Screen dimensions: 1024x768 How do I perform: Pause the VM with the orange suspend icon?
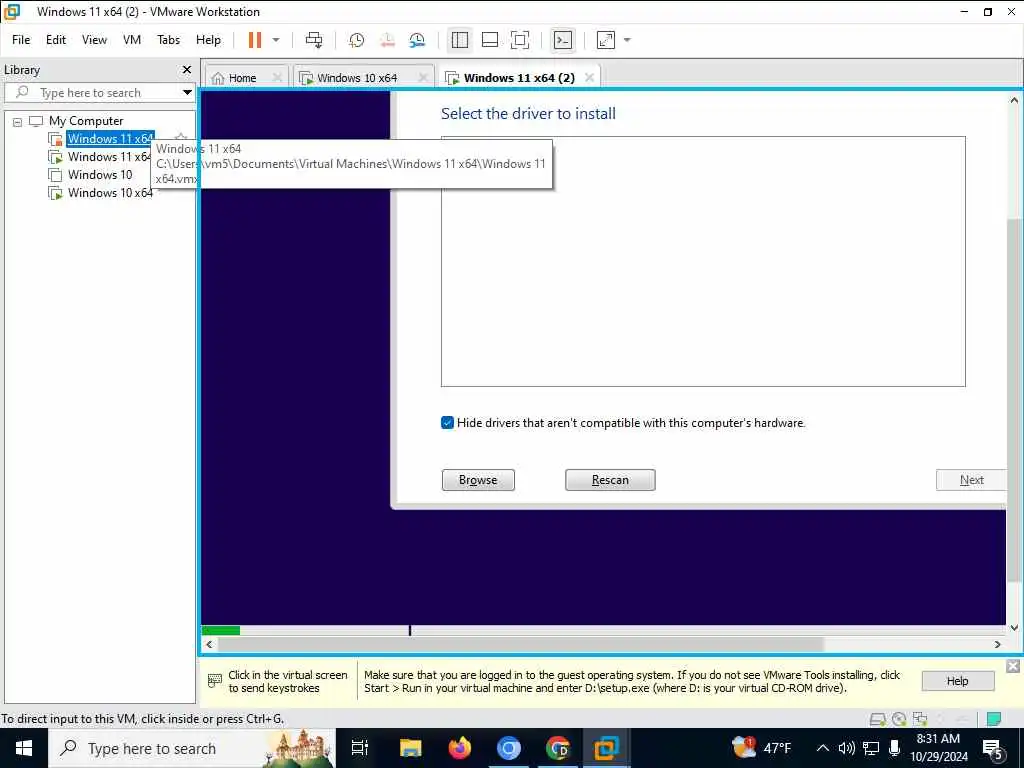(x=255, y=40)
